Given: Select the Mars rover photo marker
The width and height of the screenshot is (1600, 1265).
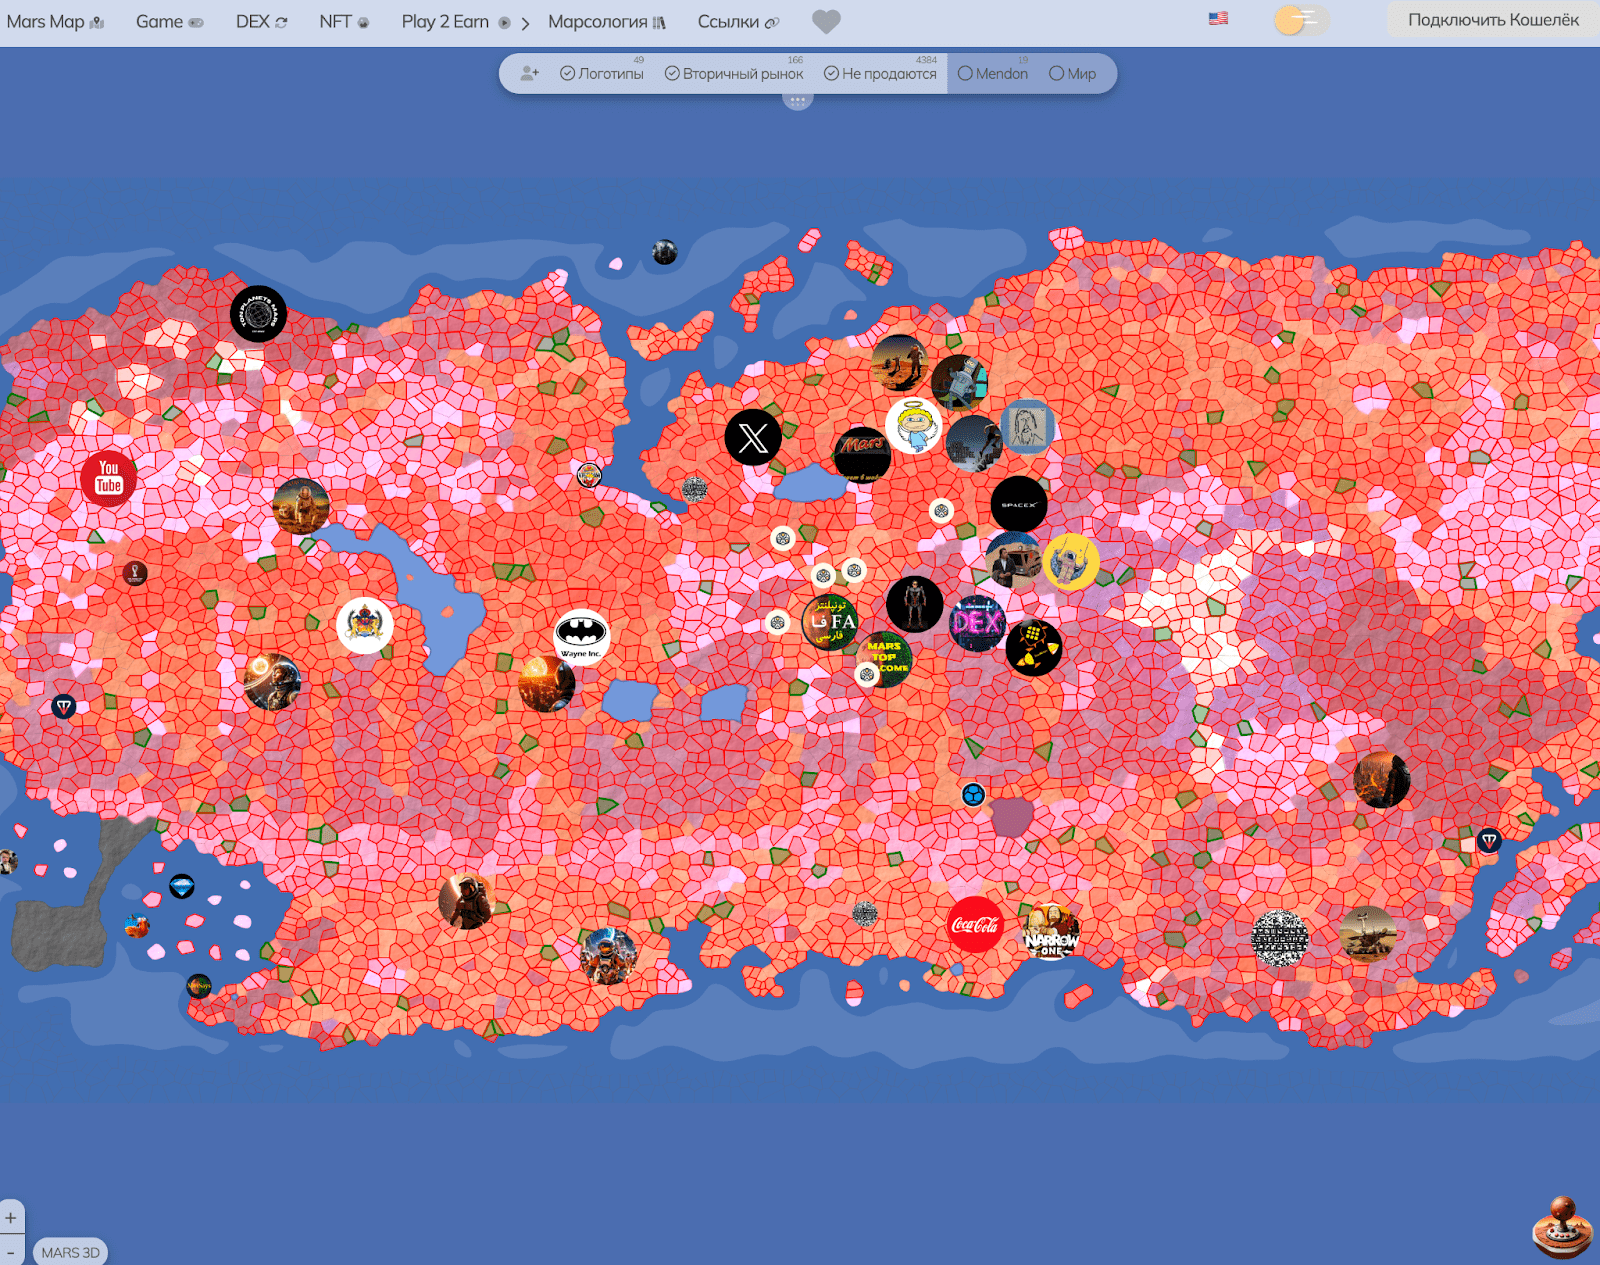Looking at the screenshot, I should click(1367, 934).
